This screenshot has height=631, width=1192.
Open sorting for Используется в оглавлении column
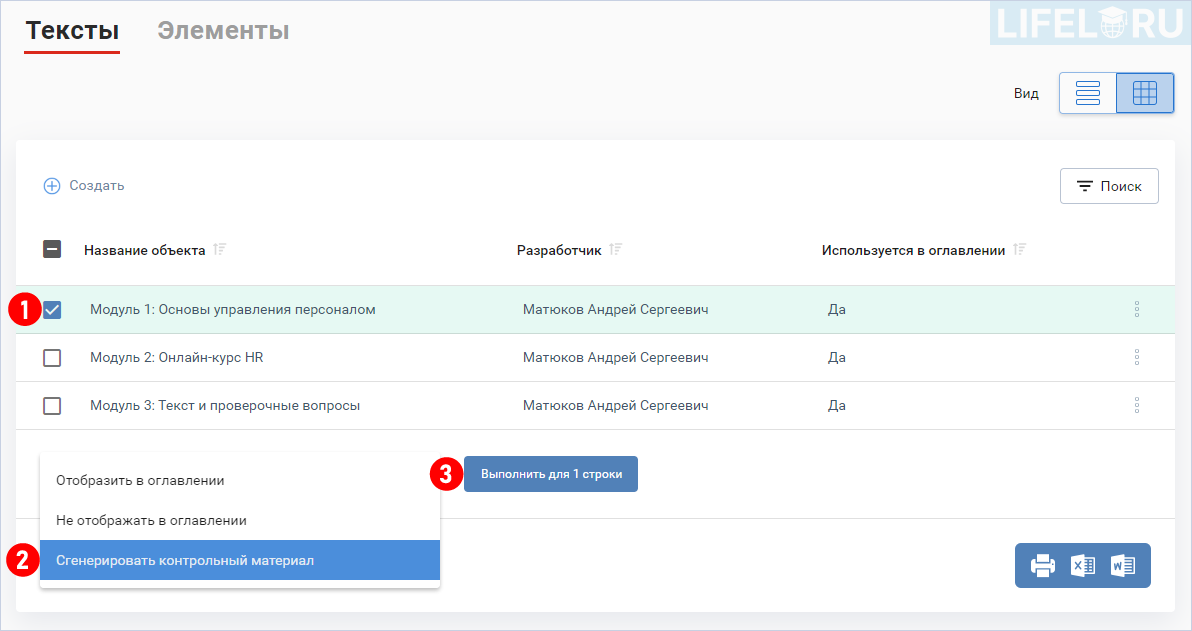[1019, 249]
